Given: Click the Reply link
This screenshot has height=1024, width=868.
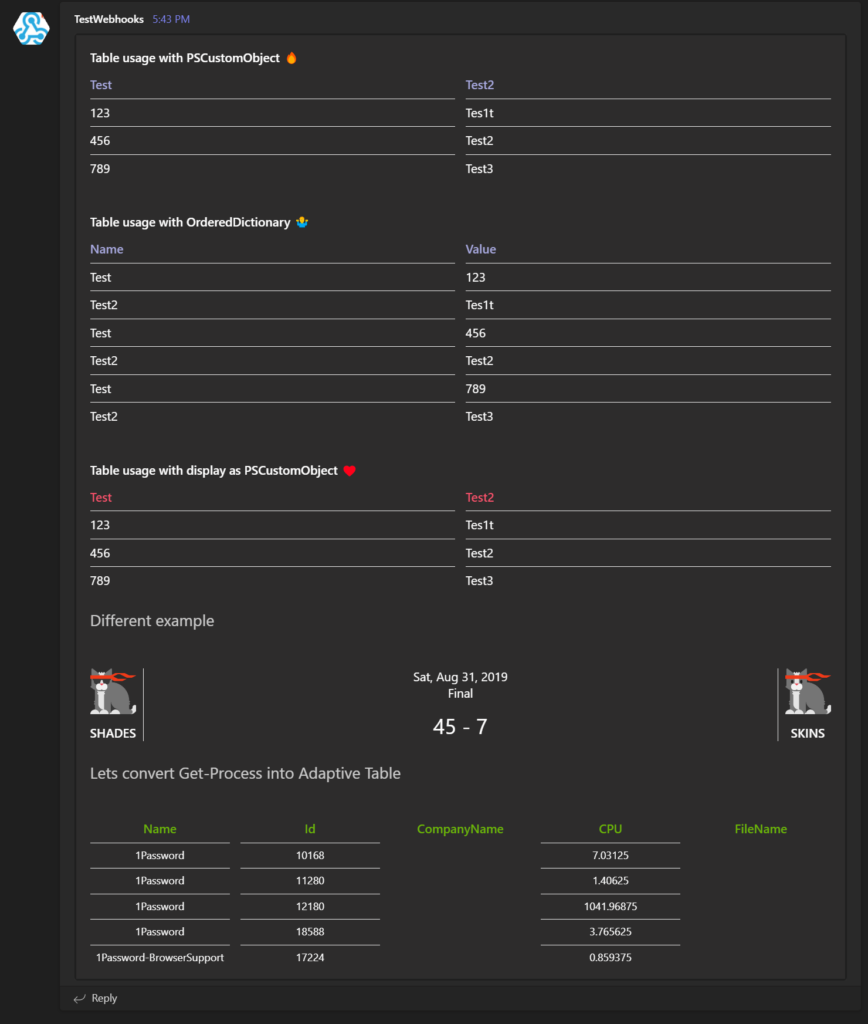Looking at the screenshot, I should 103,997.
